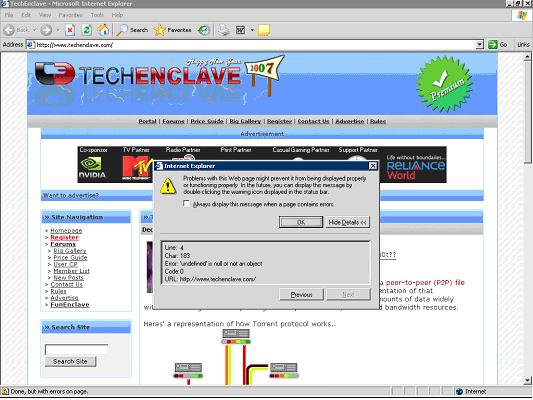This screenshot has width=533, height=400.
Task: Click the MTV partner logo
Action: 136,168
